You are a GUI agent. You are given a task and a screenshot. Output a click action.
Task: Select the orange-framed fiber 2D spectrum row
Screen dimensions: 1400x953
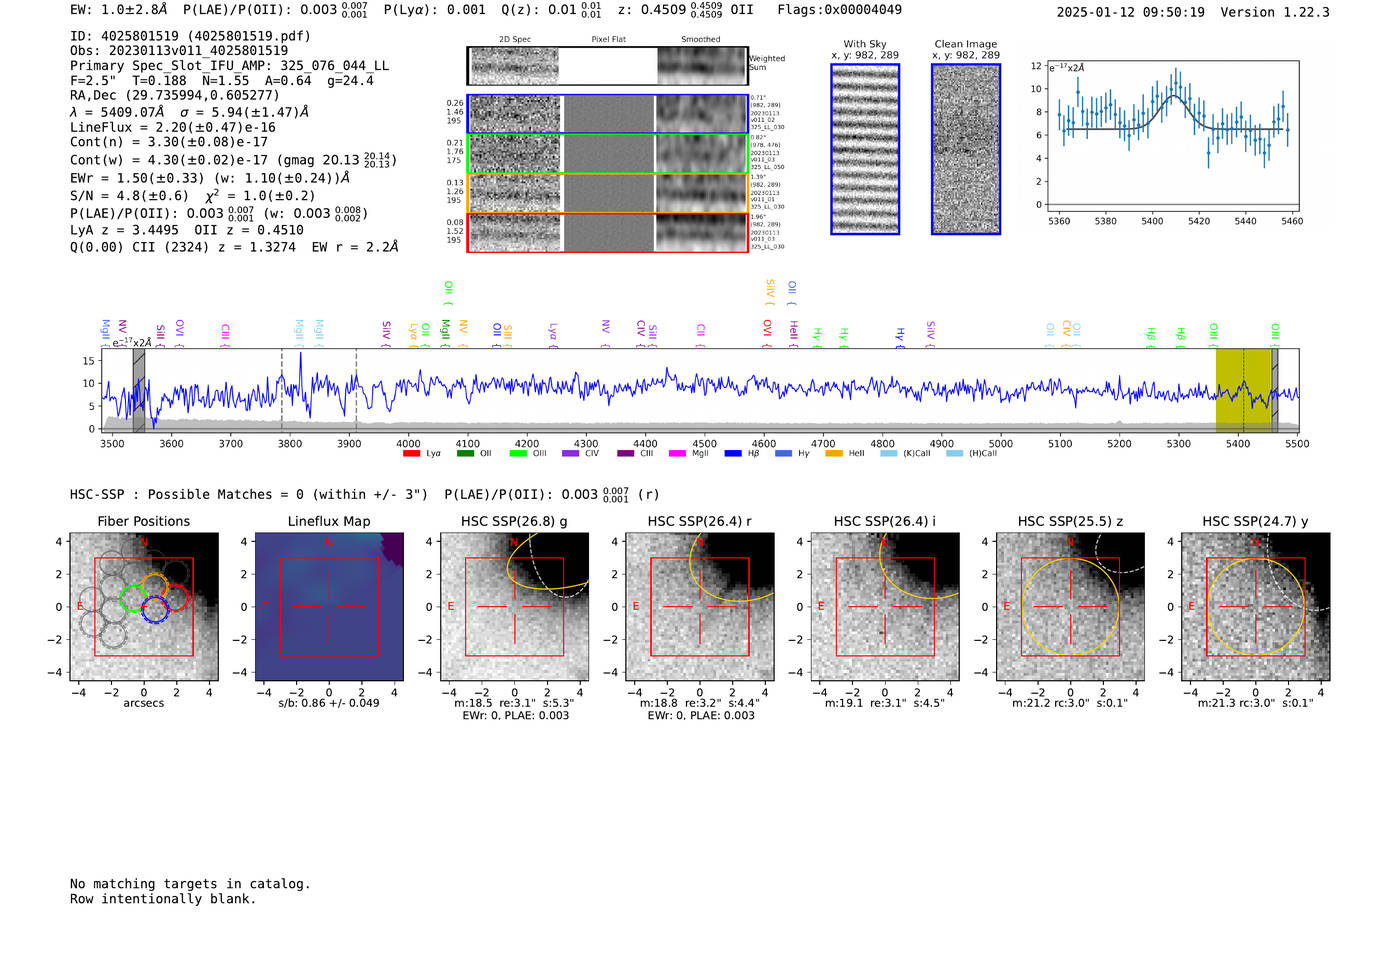pos(607,193)
